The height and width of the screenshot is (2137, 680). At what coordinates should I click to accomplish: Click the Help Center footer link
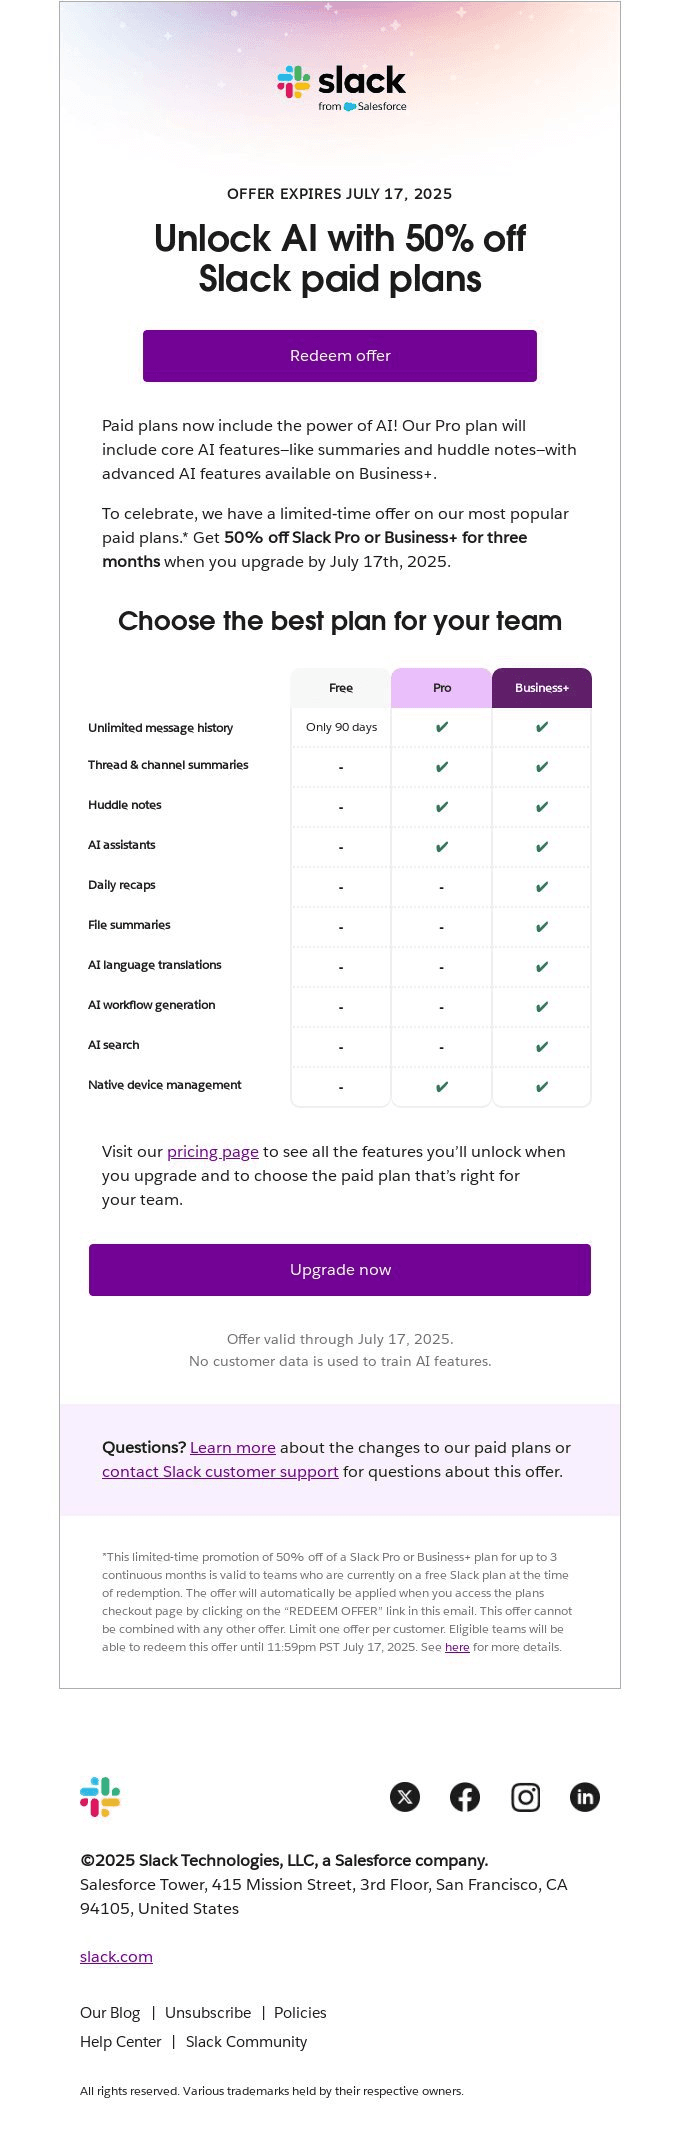point(120,2041)
